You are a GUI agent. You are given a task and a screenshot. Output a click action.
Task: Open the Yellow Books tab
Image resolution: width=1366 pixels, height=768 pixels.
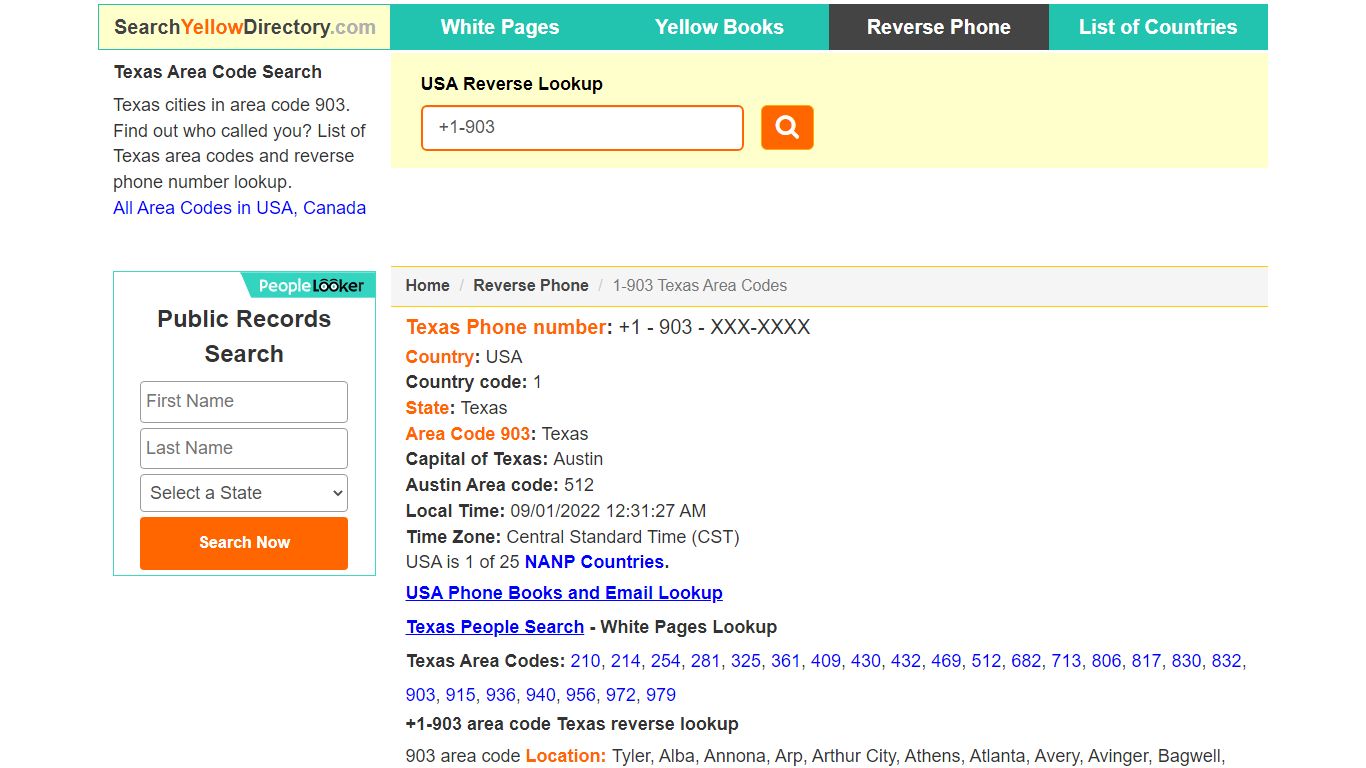(x=719, y=27)
